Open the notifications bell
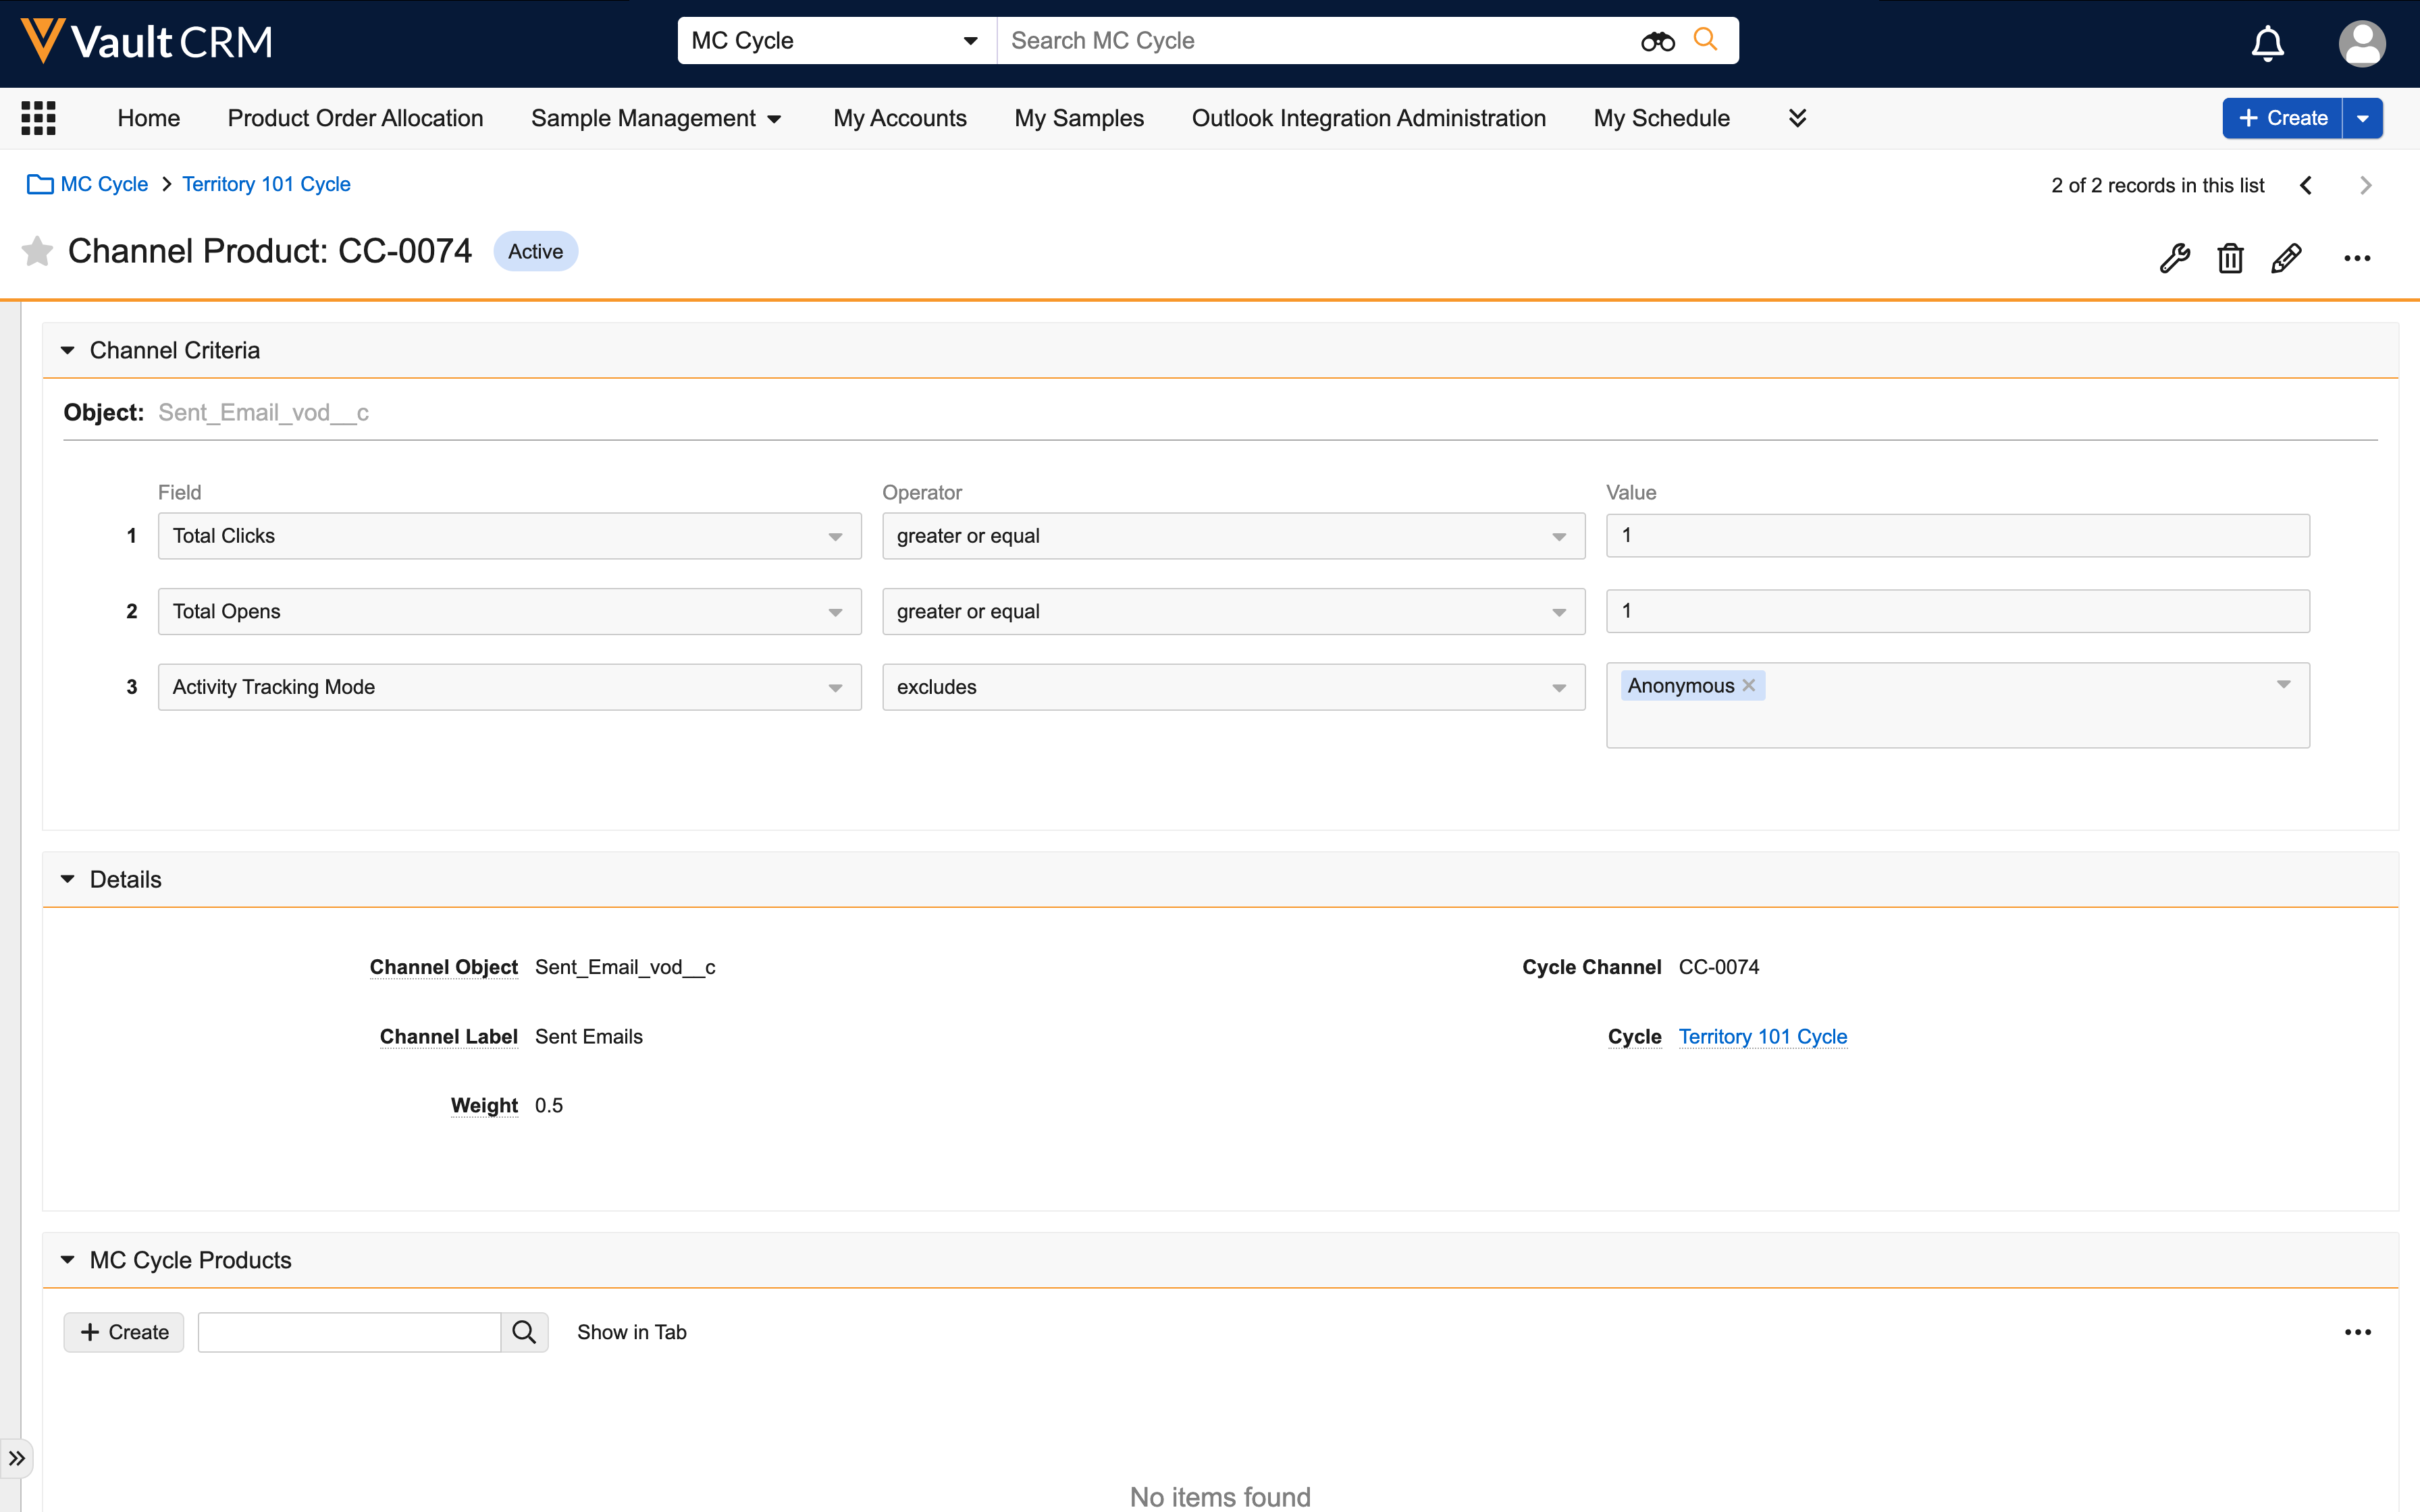Image resolution: width=2420 pixels, height=1512 pixels. click(2267, 43)
